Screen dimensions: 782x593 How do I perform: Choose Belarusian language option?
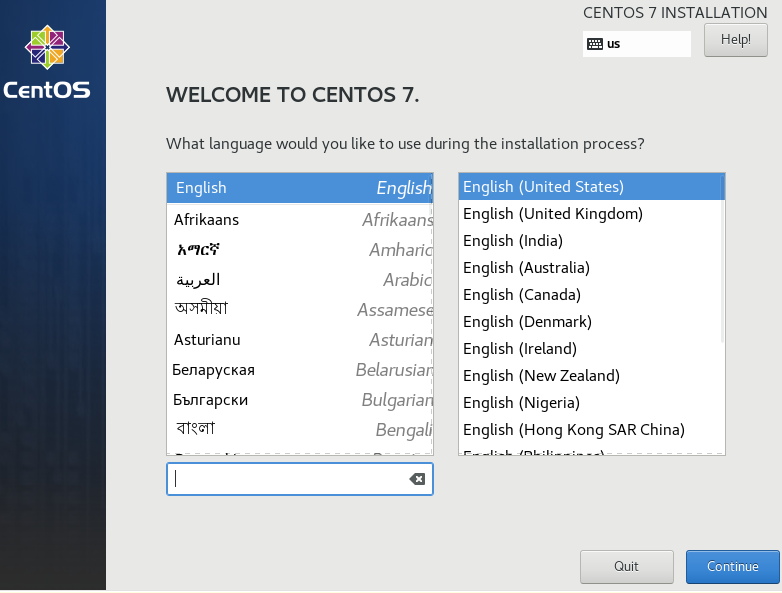(x=300, y=370)
